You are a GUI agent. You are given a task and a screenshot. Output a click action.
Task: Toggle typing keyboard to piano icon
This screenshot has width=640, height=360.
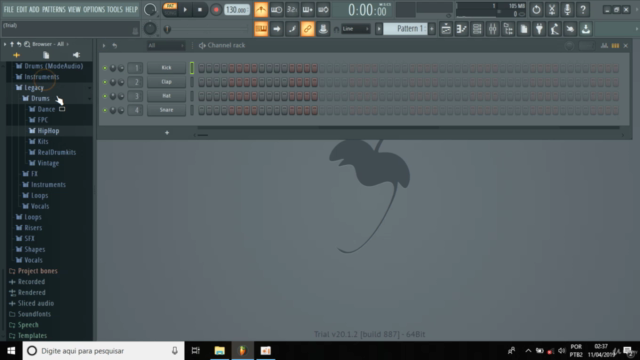261,29
